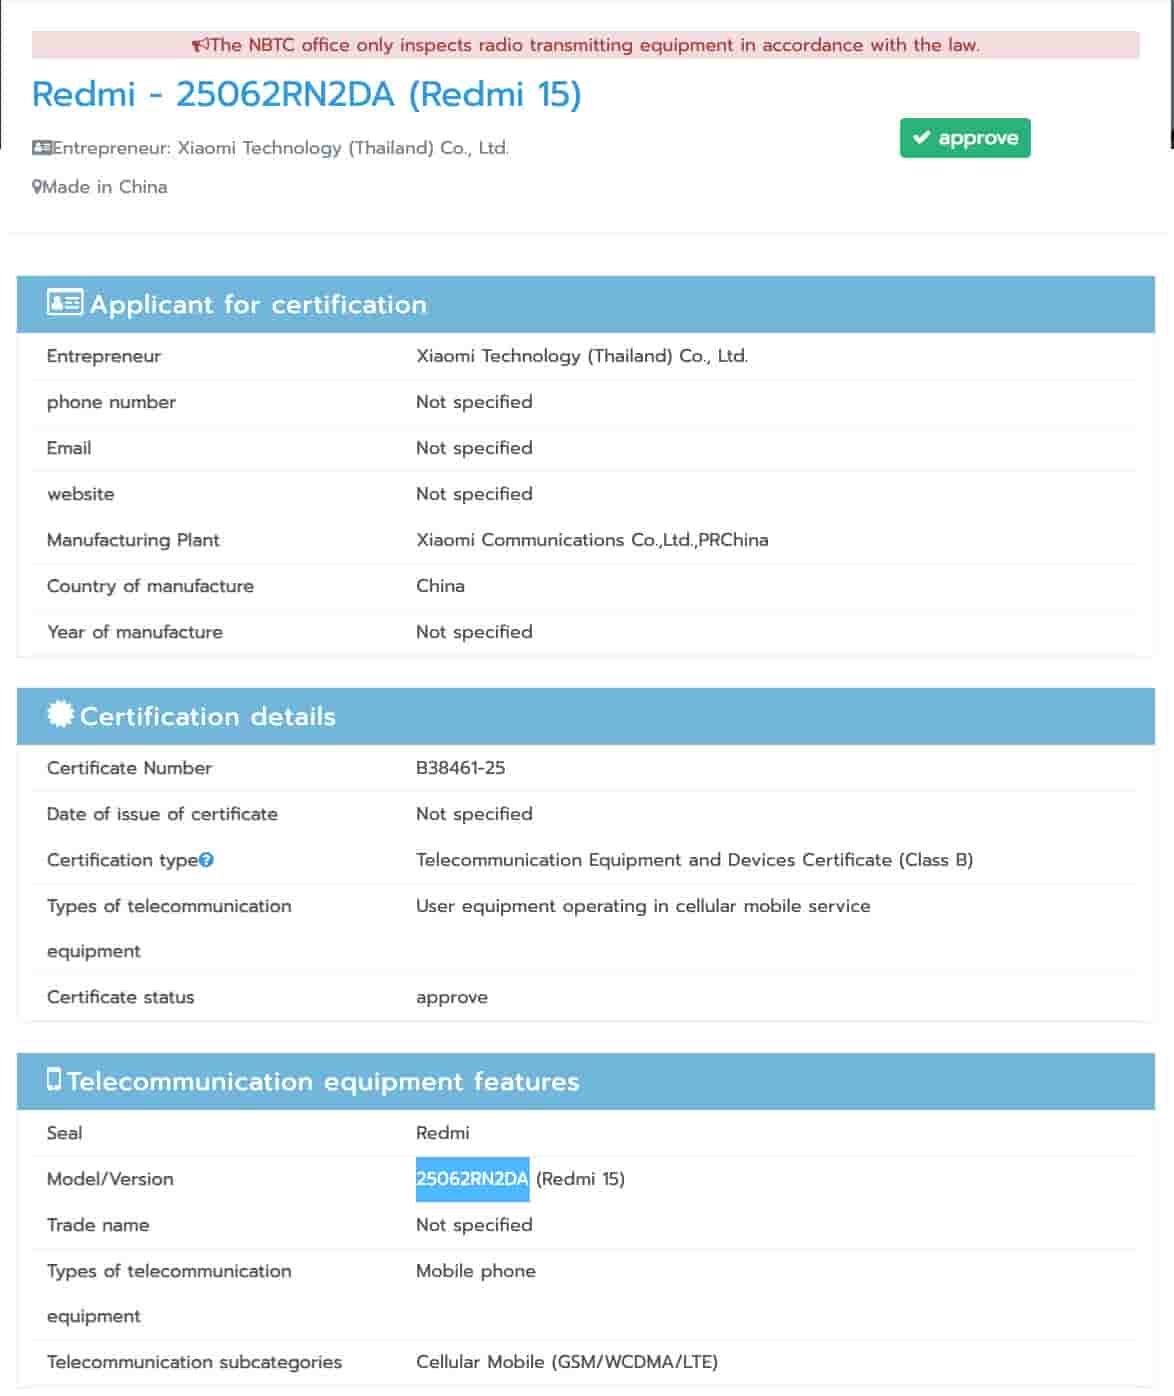Click the Xiaomi Communications Co.,Ltd.,PRChina manufacturing plant value

pyautogui.click(x=592, y=540)
